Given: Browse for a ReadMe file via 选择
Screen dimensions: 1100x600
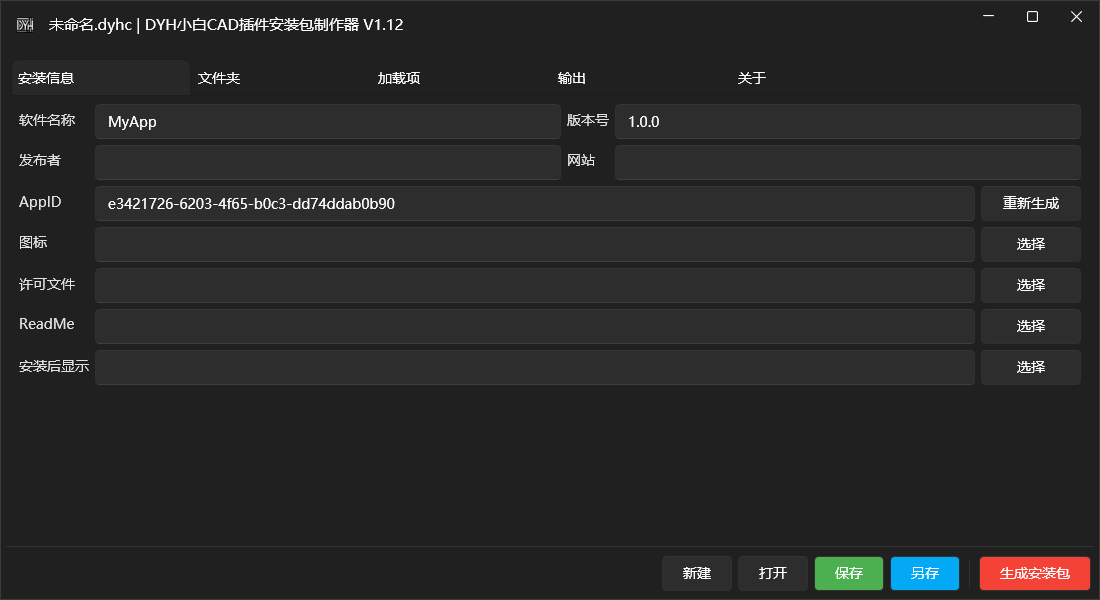Looking at the screenshot, I should 1030,327.
